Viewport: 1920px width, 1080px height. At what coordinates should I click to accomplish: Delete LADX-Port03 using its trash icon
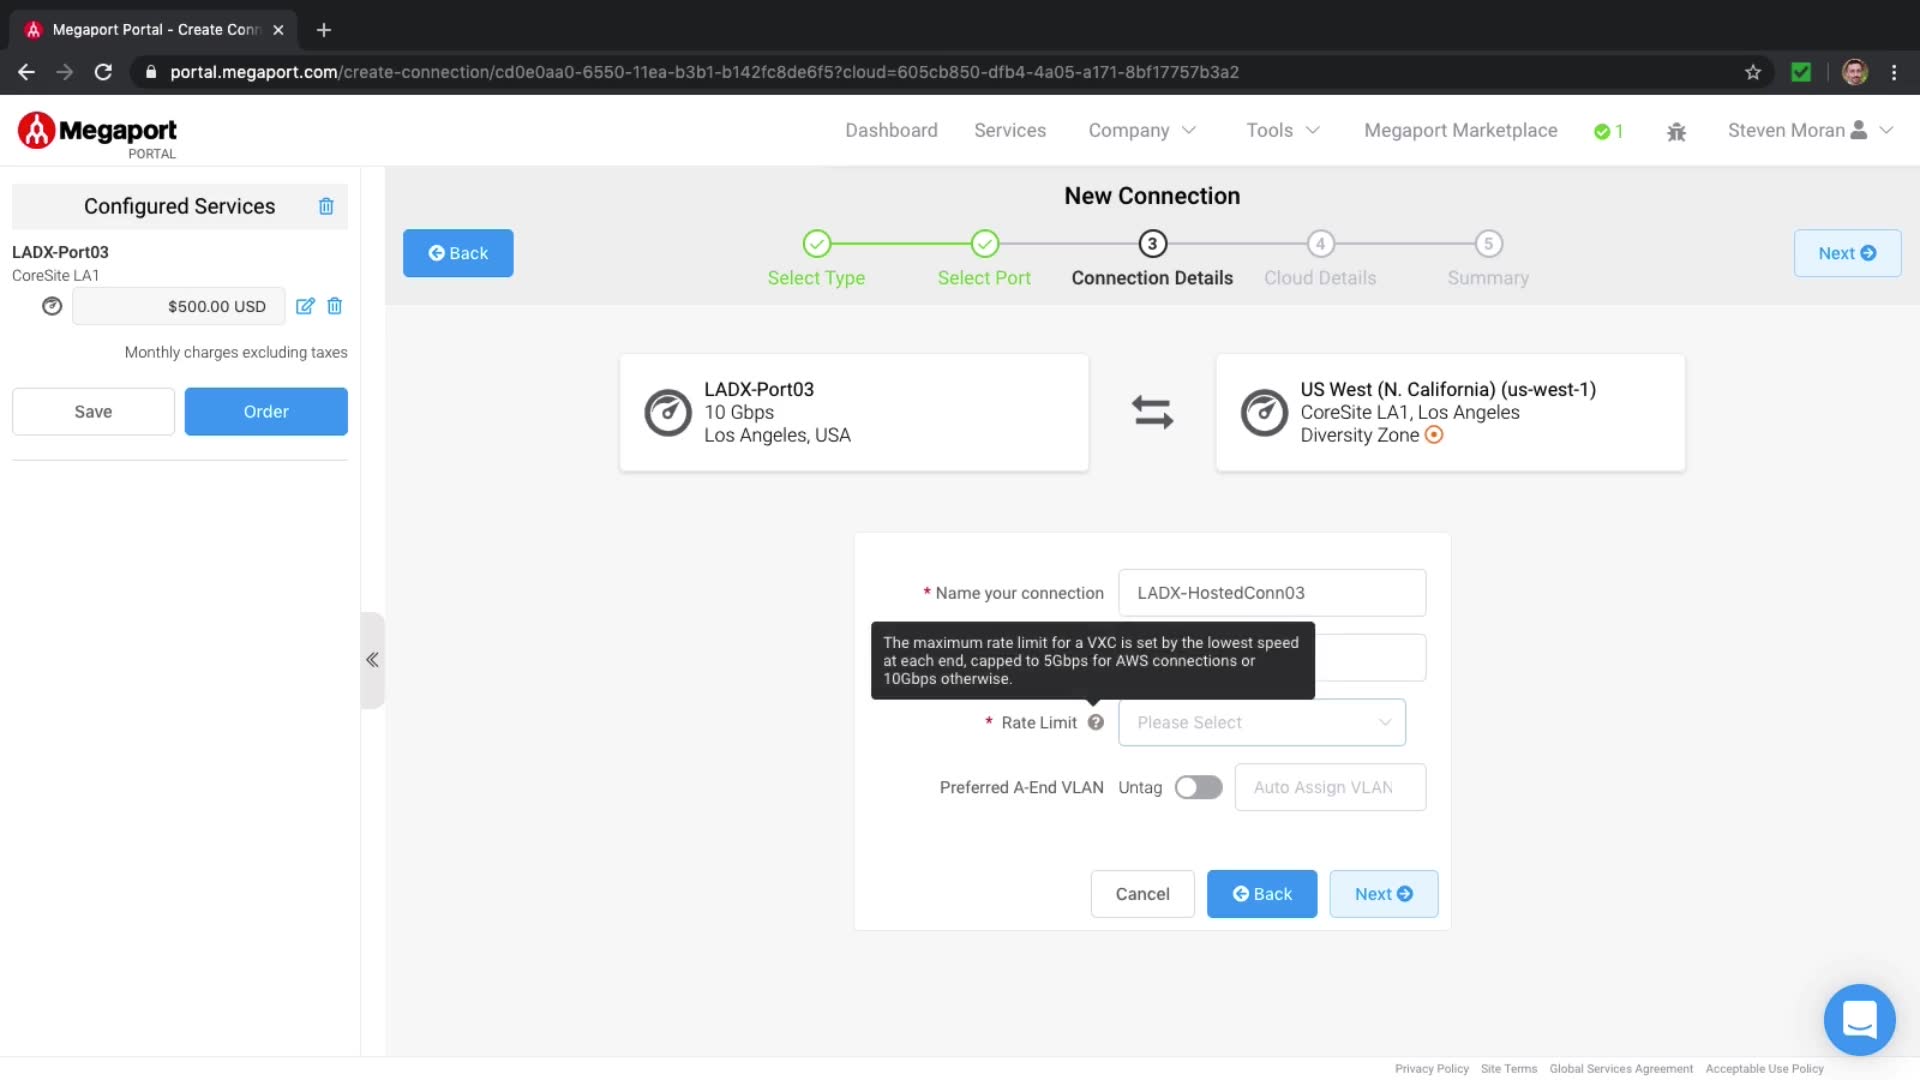[x=335, y=306]
